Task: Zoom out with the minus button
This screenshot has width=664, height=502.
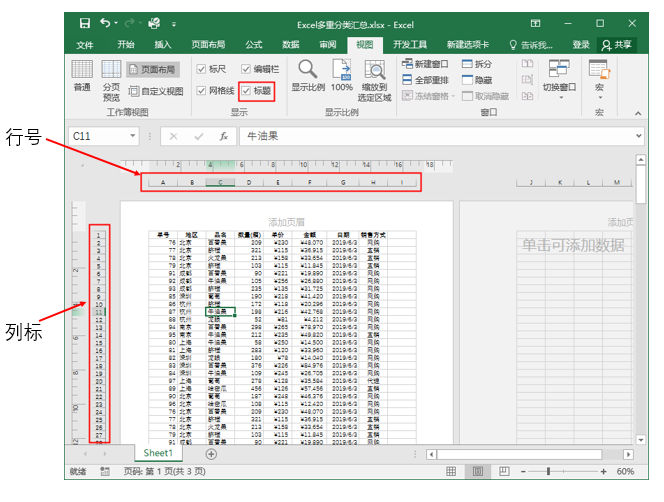Action: click(x=523, y=471)
